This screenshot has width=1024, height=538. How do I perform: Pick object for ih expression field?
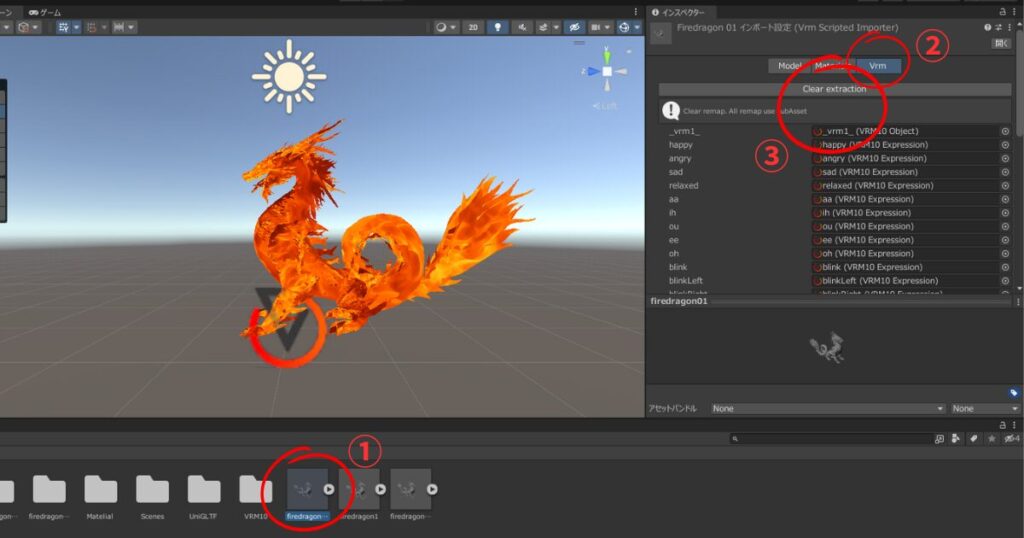[x=1005, y=213]
